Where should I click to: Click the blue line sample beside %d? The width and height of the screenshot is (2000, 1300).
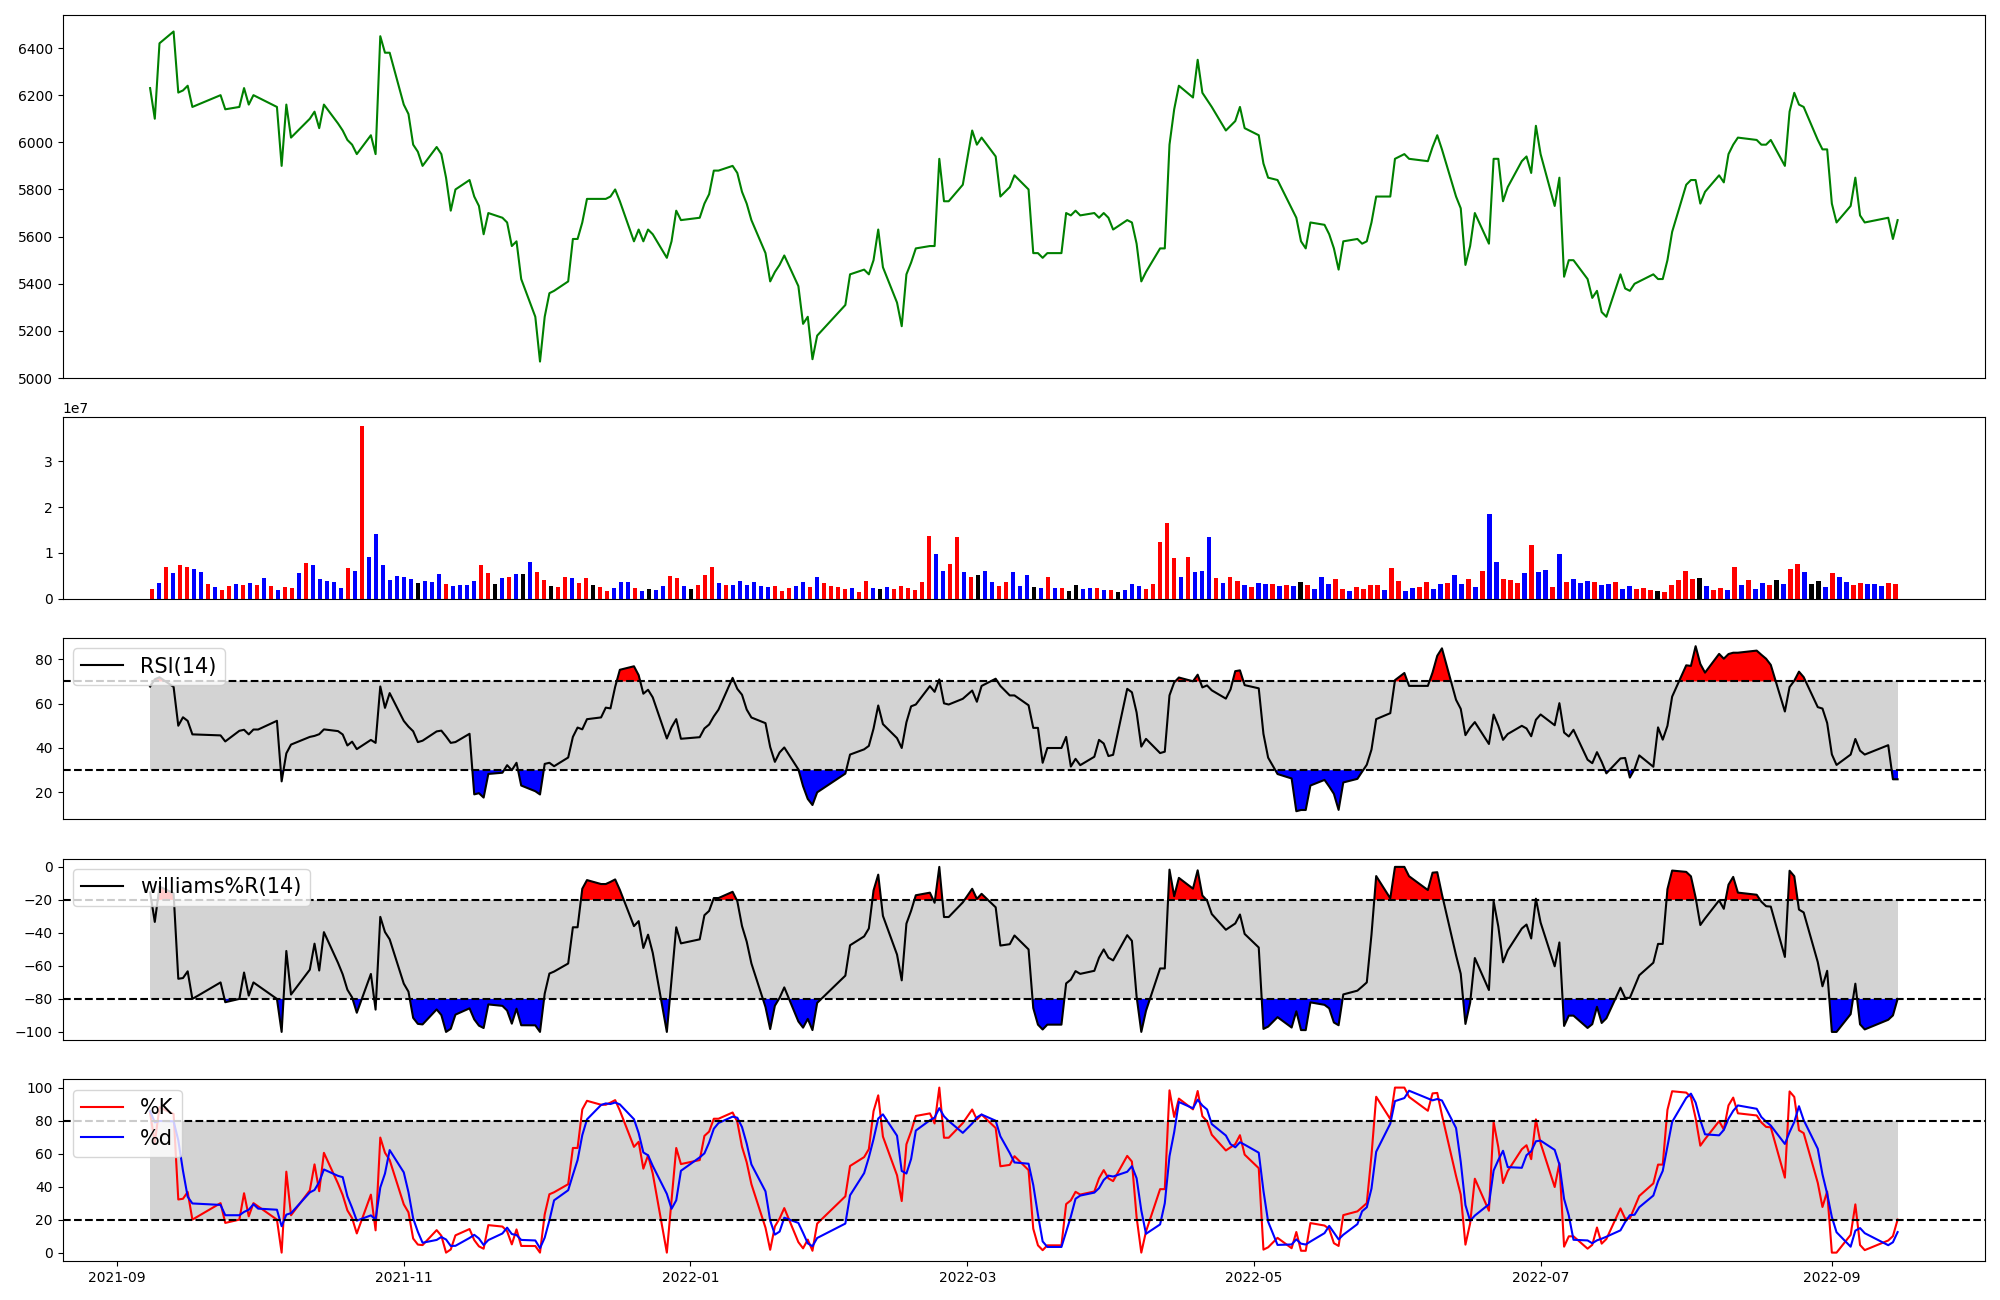102,1138
